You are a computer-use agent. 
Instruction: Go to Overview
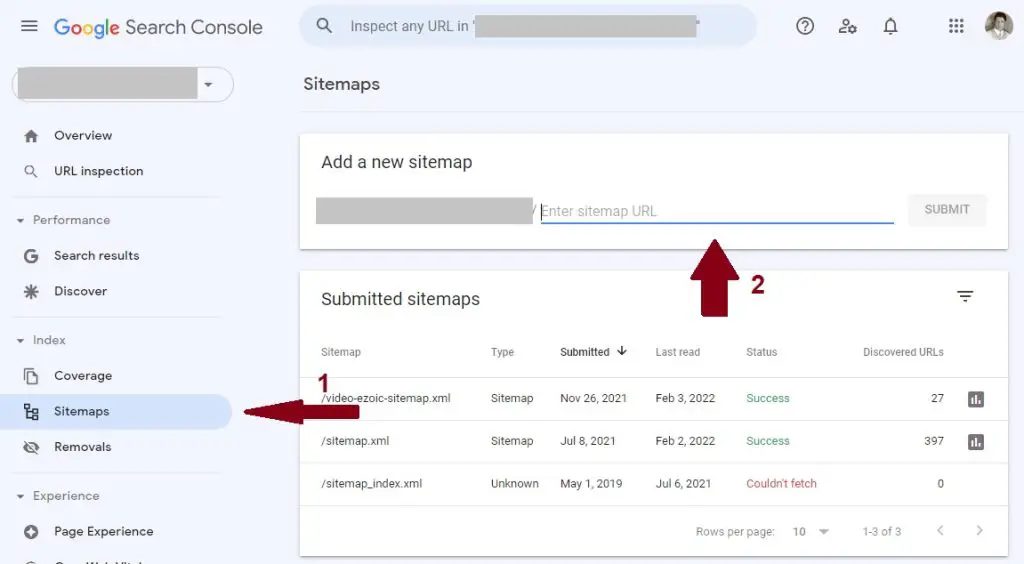83,136
